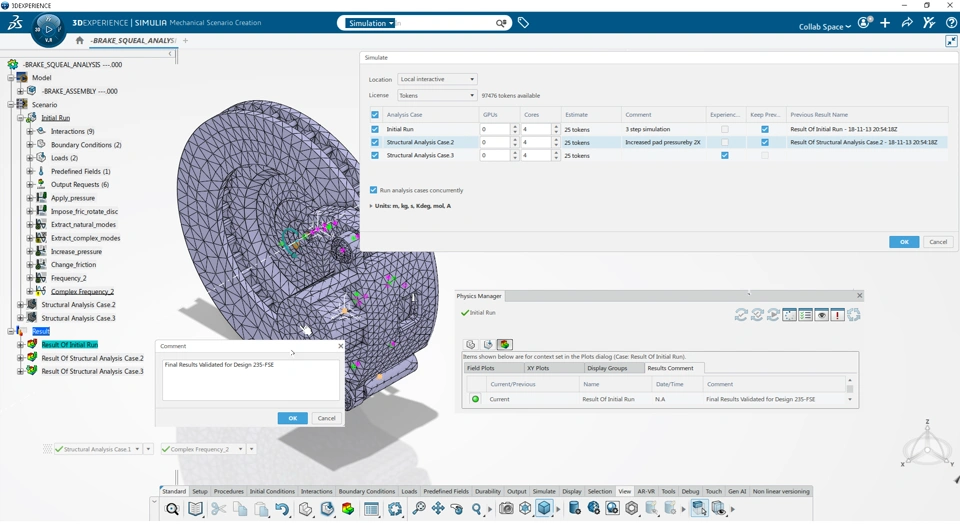The width and height of the screenshot is (960, 524).
Task: Open the Complex Frequency_2 step dropdown
Action: click(x=241, y=449)
